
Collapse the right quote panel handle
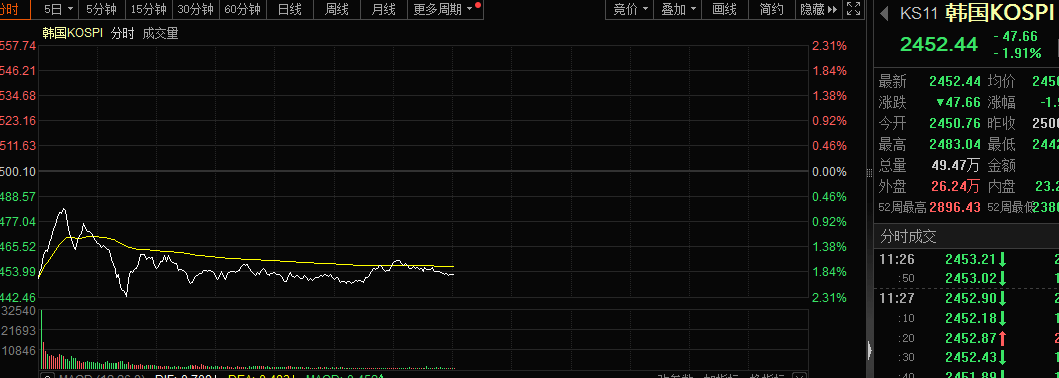869,350
